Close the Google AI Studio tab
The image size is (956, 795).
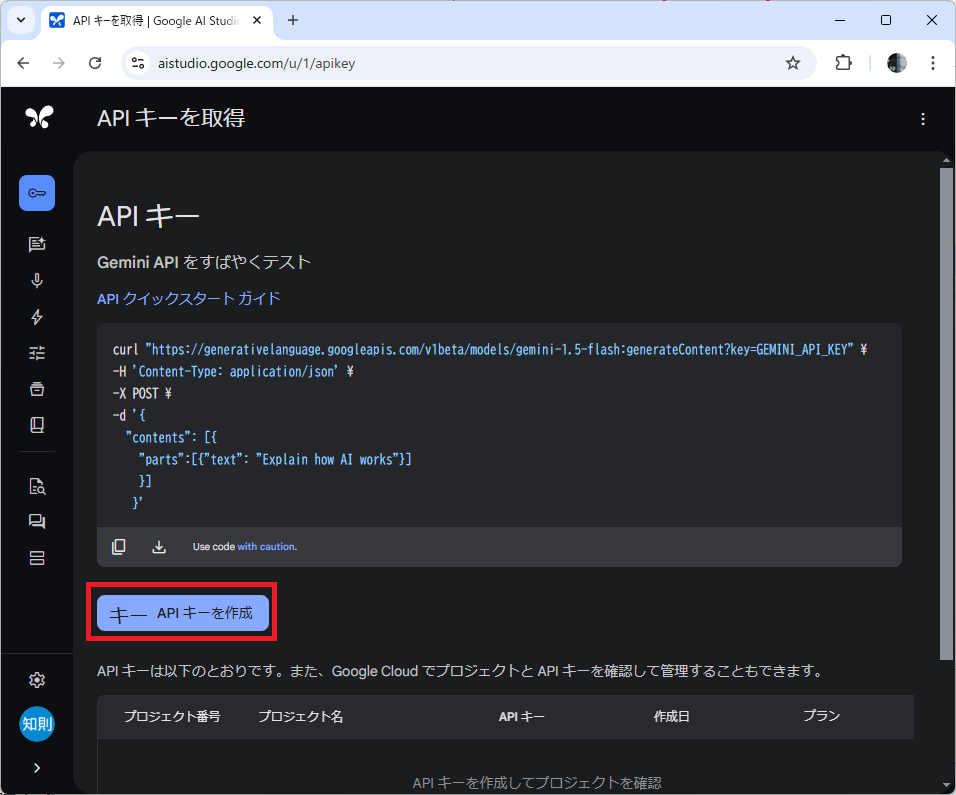(257, 20)
